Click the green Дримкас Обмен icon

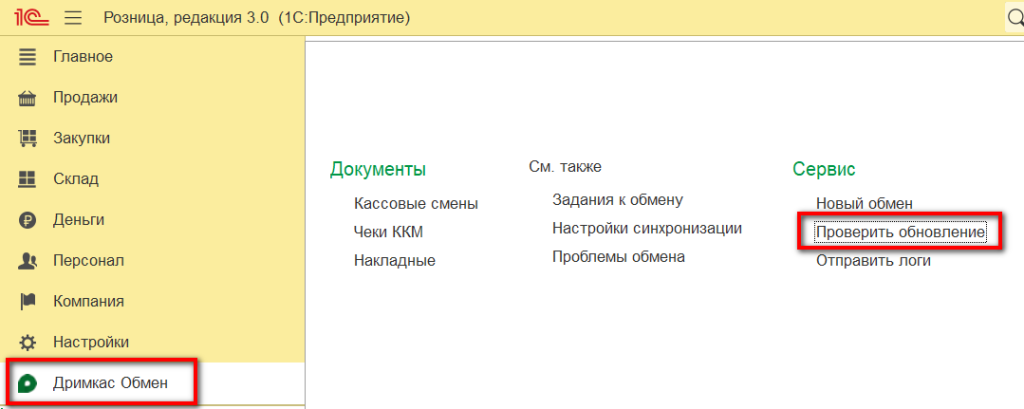(x=28, y=383)
